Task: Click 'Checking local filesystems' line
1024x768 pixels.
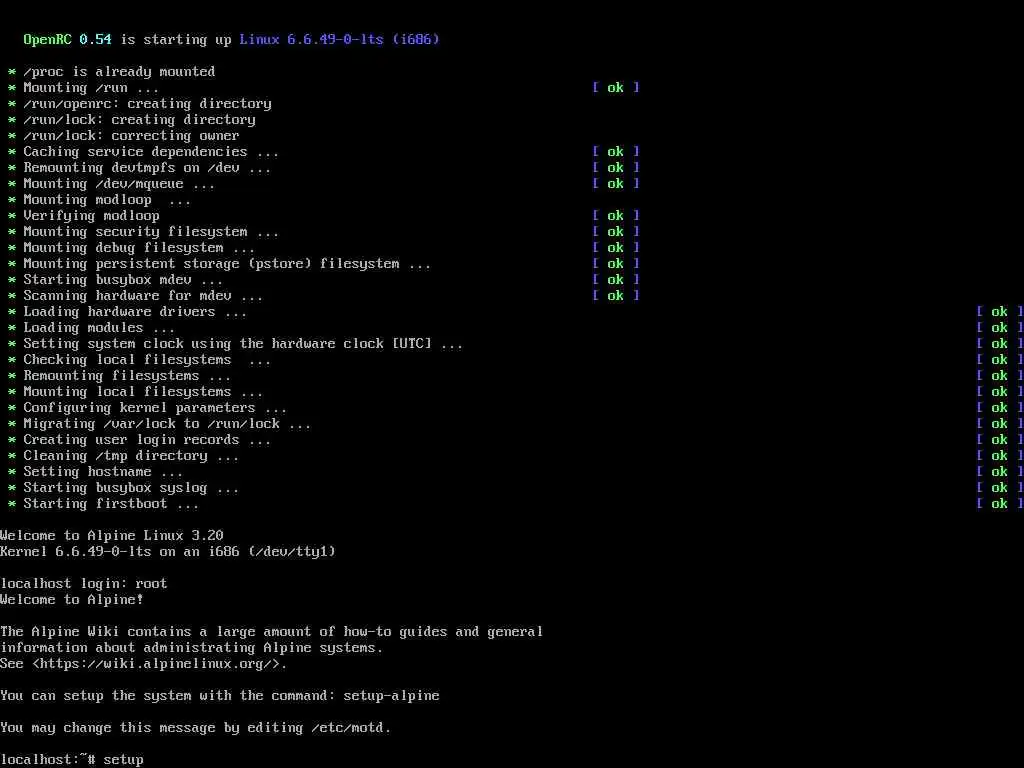Action: pyautogui.click(x=147, y=360)
